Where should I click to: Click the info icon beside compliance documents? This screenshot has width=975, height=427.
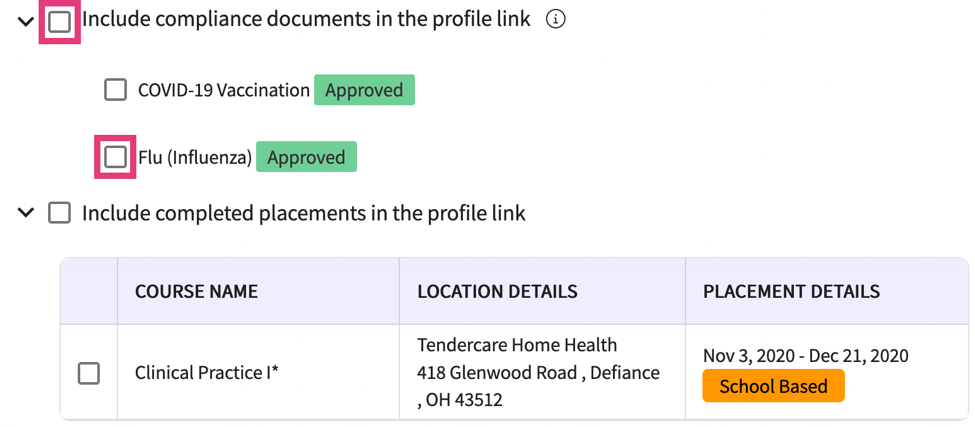(556, 19)
